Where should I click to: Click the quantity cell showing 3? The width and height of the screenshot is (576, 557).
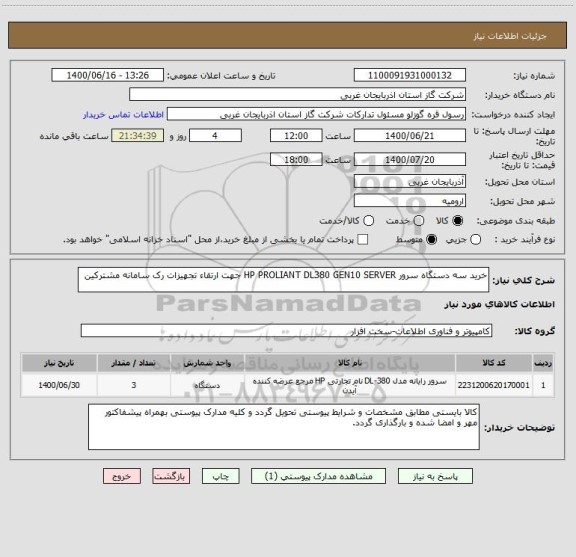pyautogui.click(x=134, y=385)
